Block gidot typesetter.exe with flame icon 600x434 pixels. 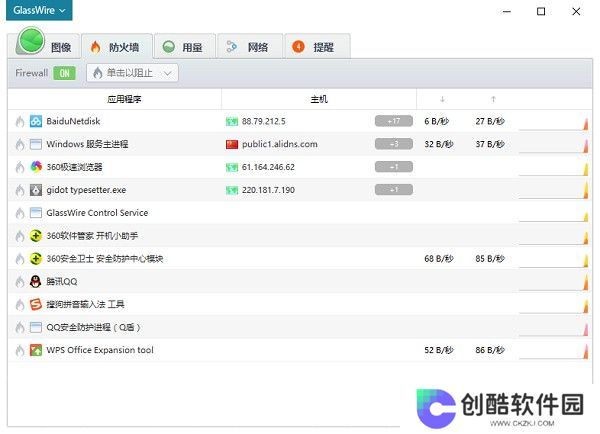(x=20, y=190)
